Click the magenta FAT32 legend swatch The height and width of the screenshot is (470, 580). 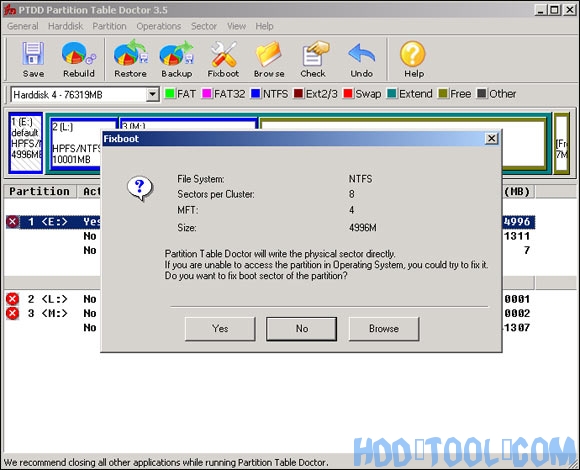(x=206, y=93)
